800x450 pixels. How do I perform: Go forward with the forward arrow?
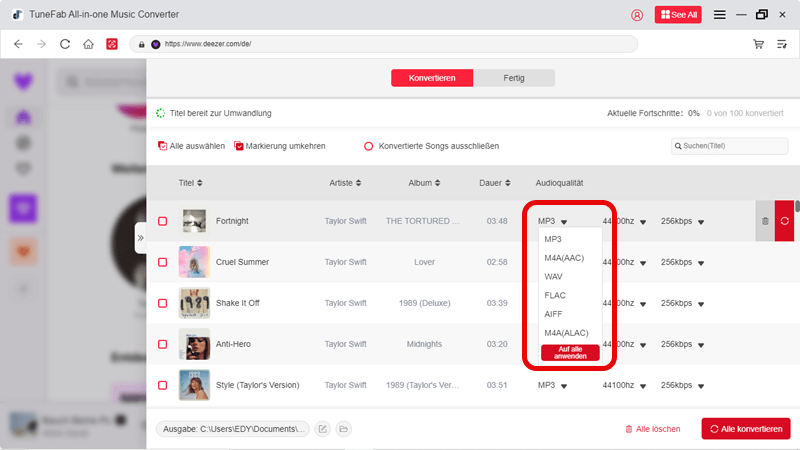click(x=41, y=44)
